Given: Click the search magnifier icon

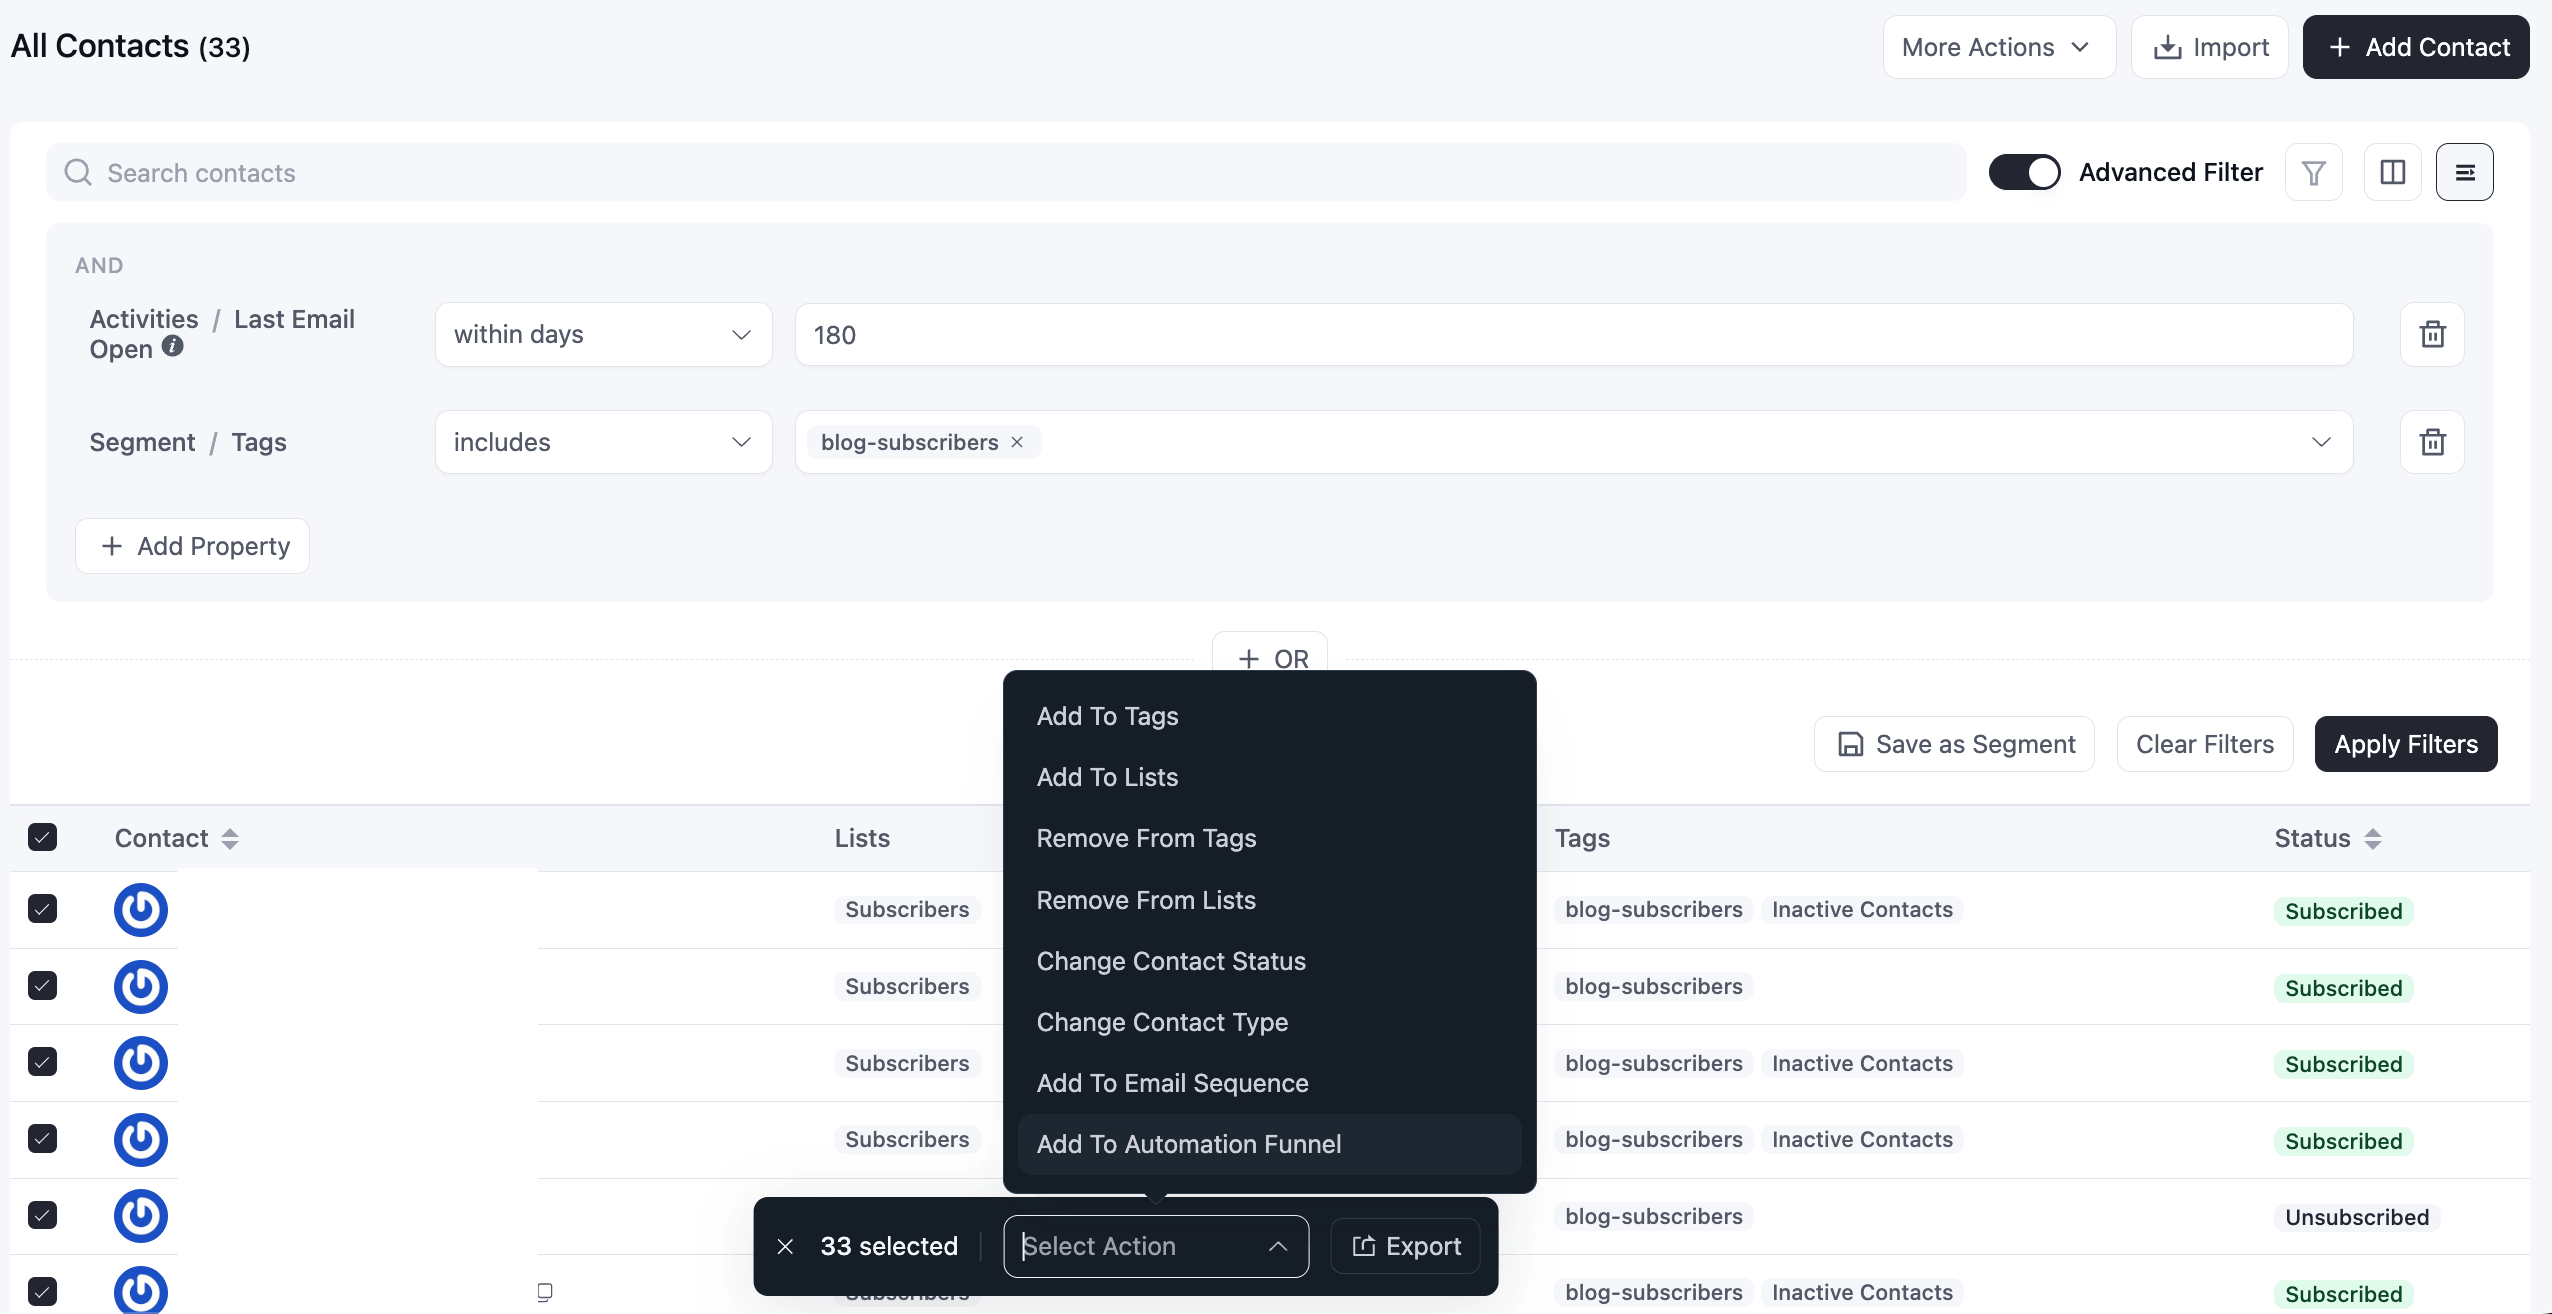Looking at the screenshot, I should coord(77,173).
